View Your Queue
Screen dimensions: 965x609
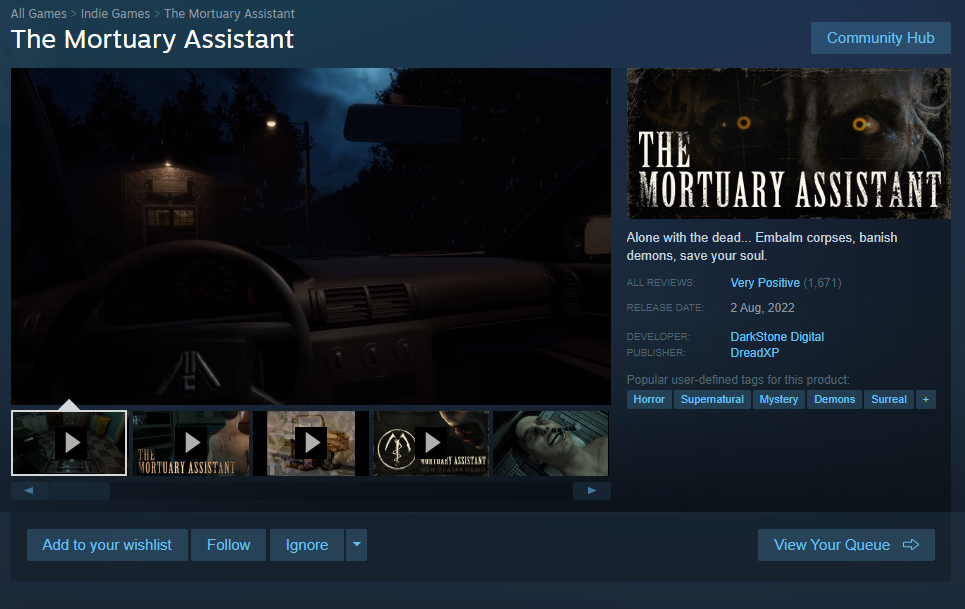pos(846,545)
